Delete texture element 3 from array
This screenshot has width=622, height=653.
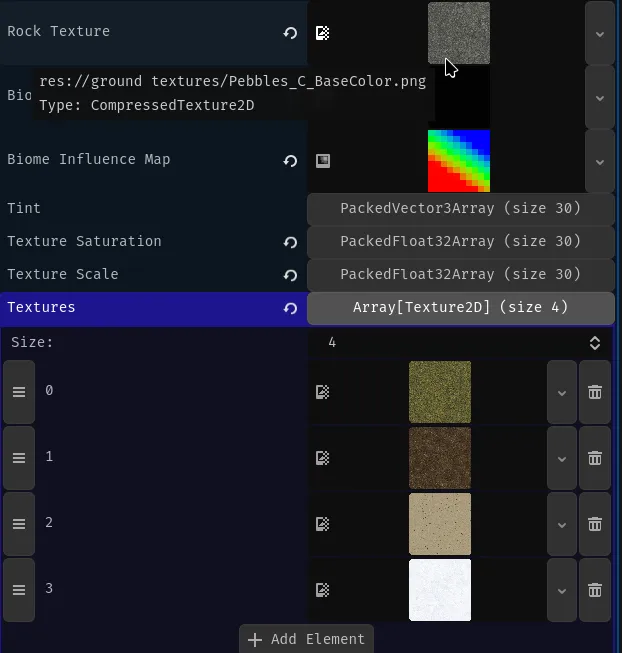(595, 590)
